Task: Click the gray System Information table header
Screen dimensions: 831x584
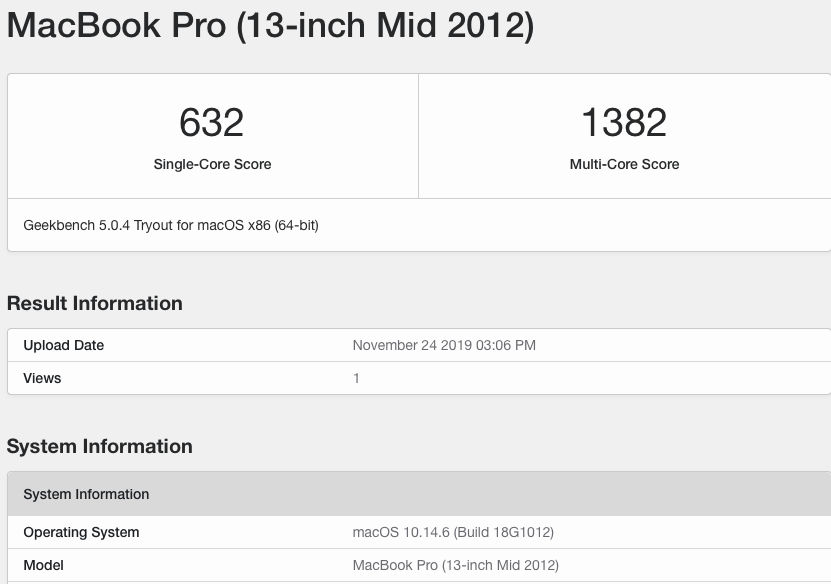Action: point(86,494)
